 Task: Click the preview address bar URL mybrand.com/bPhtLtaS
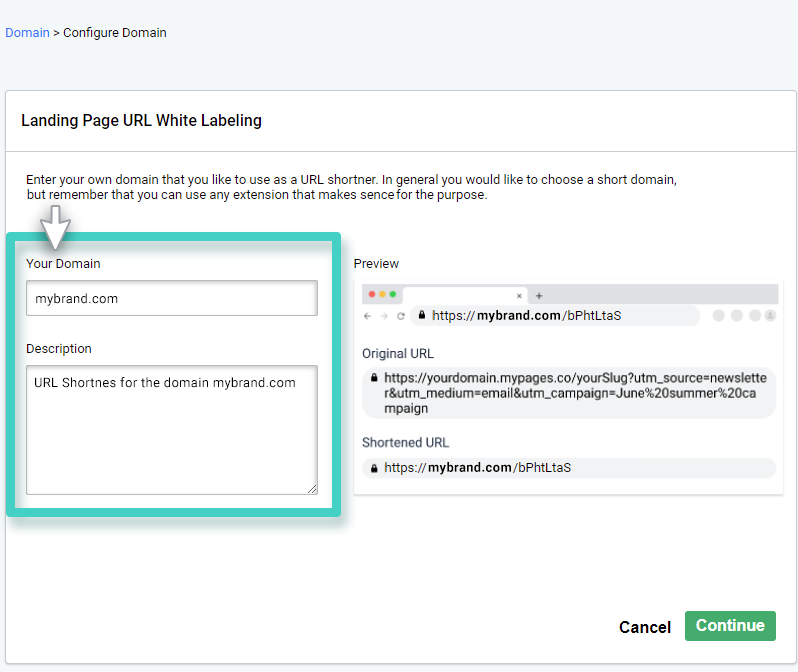[x=527, y=316]
